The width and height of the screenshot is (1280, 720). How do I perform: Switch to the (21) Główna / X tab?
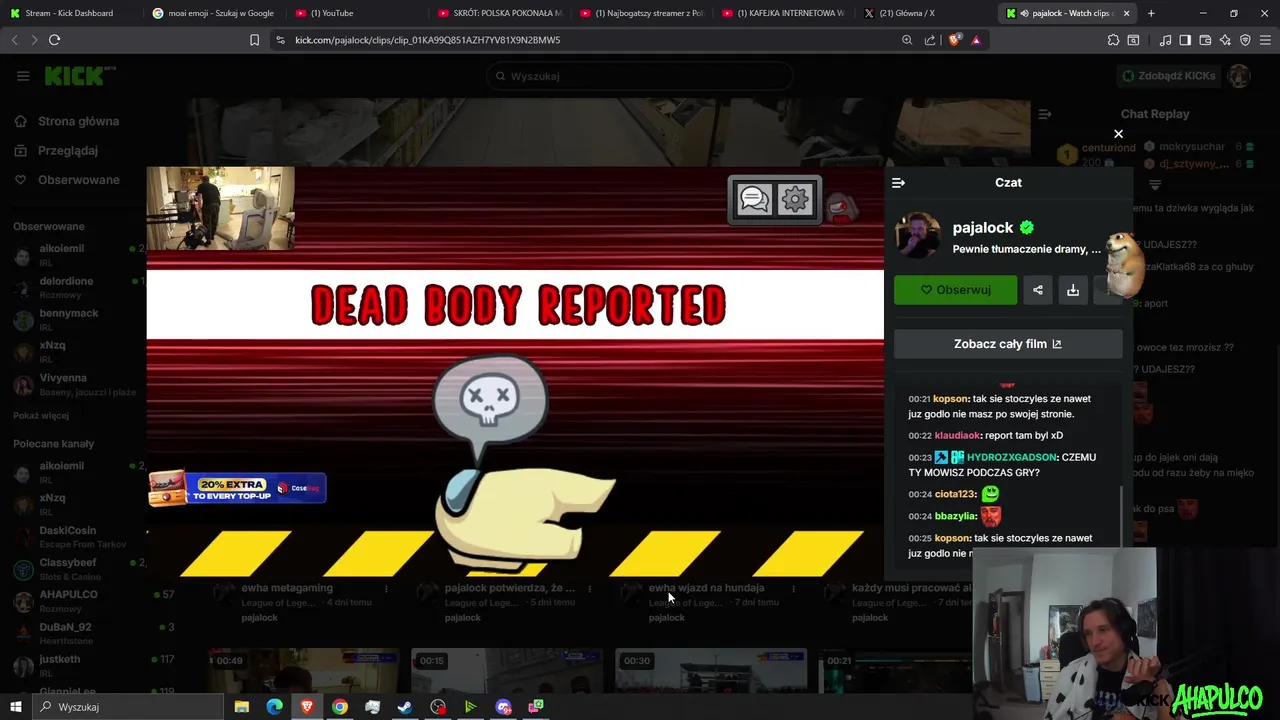pyautogui.click(x=925, y=13)
